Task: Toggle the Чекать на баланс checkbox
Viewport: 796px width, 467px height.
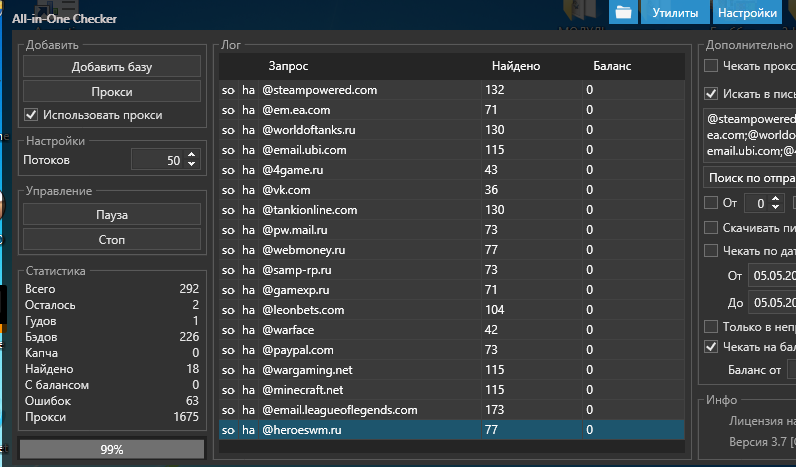Action: pos(711,347)
